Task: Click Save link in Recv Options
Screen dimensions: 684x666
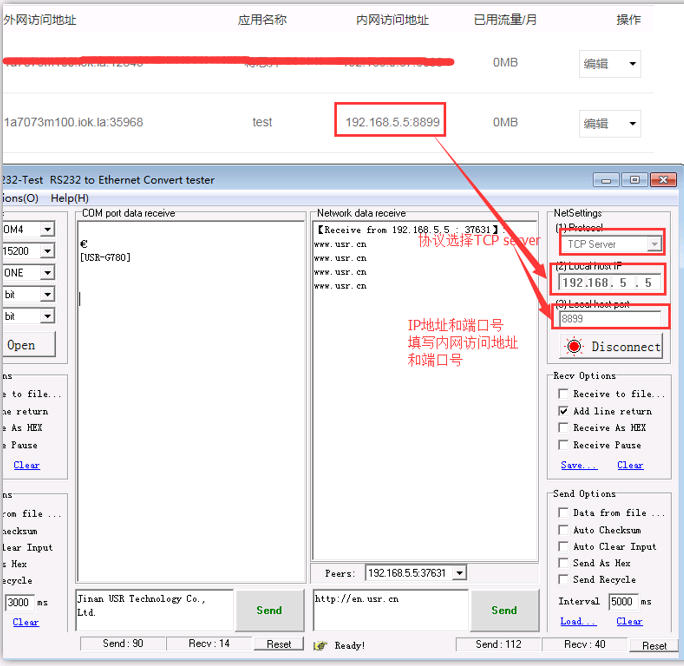Action: pyautogui.click(x=578, y=465)
